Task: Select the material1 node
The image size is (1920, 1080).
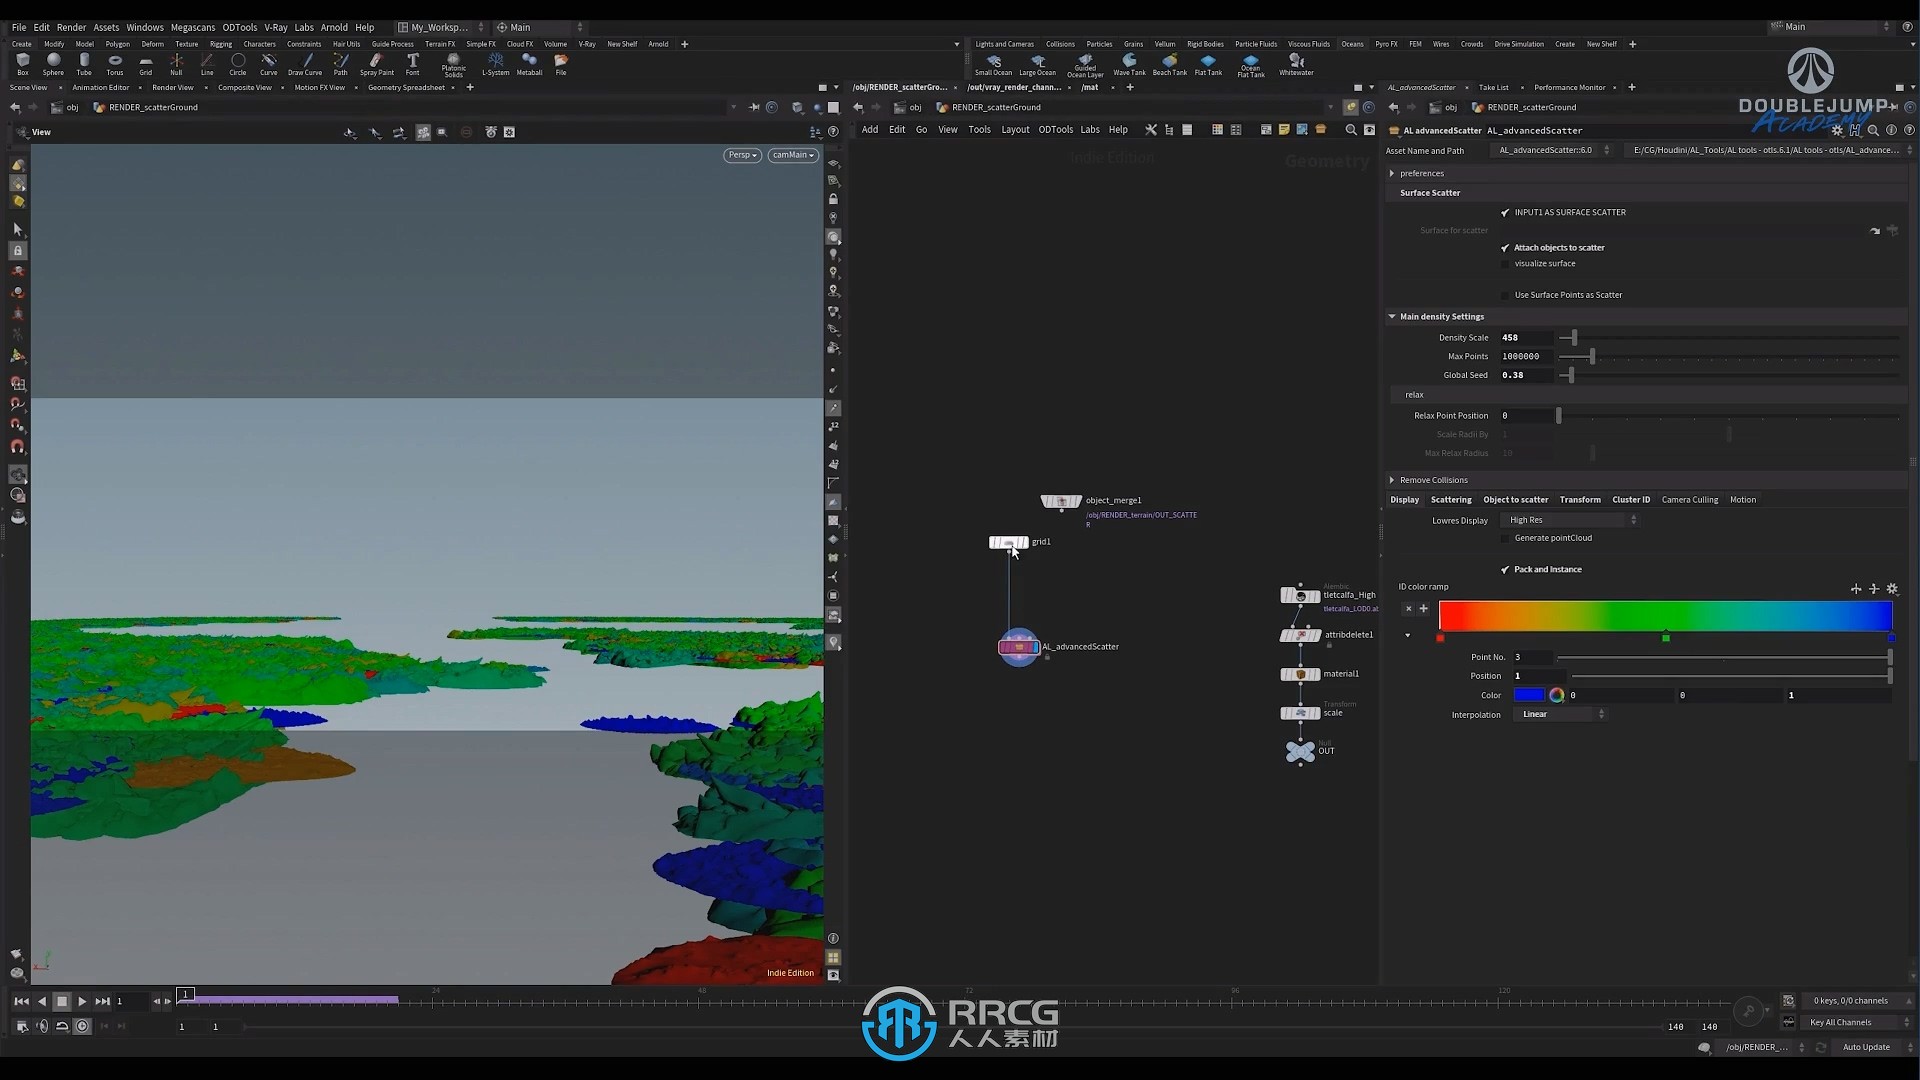Action: [1300, 674]
